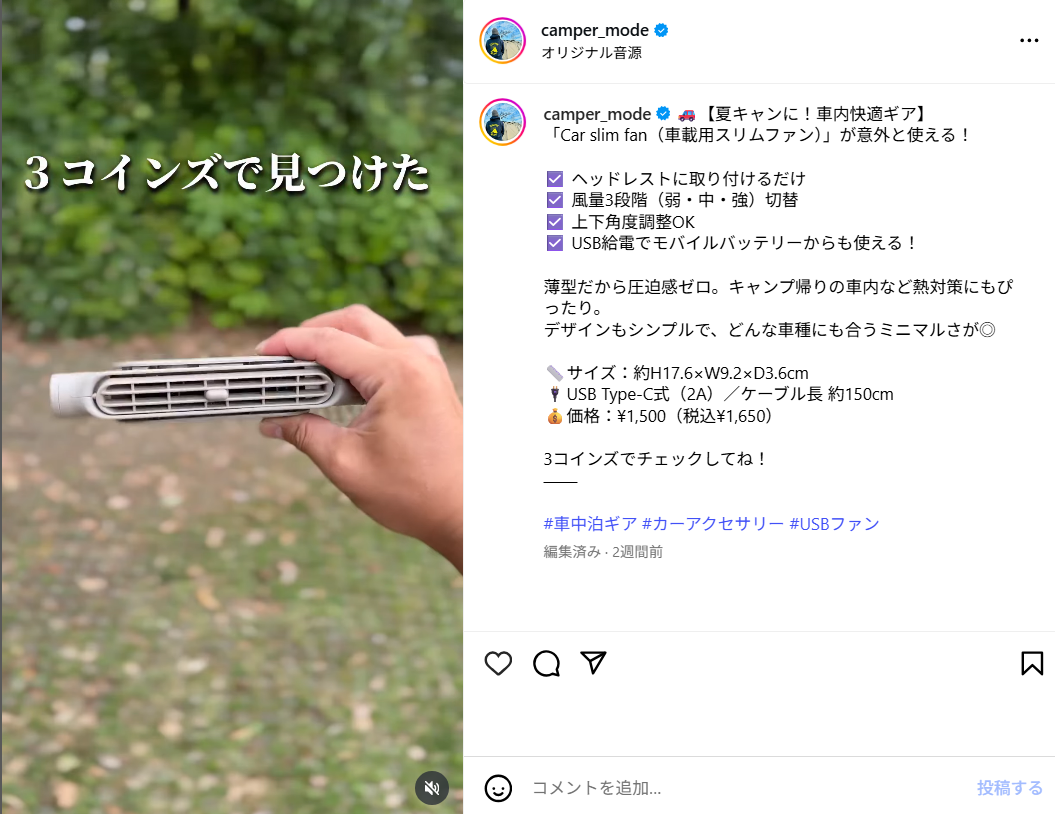Click the video to pause playback
The height and width of the screenshot is (814, 1055).
coord(231,407)
